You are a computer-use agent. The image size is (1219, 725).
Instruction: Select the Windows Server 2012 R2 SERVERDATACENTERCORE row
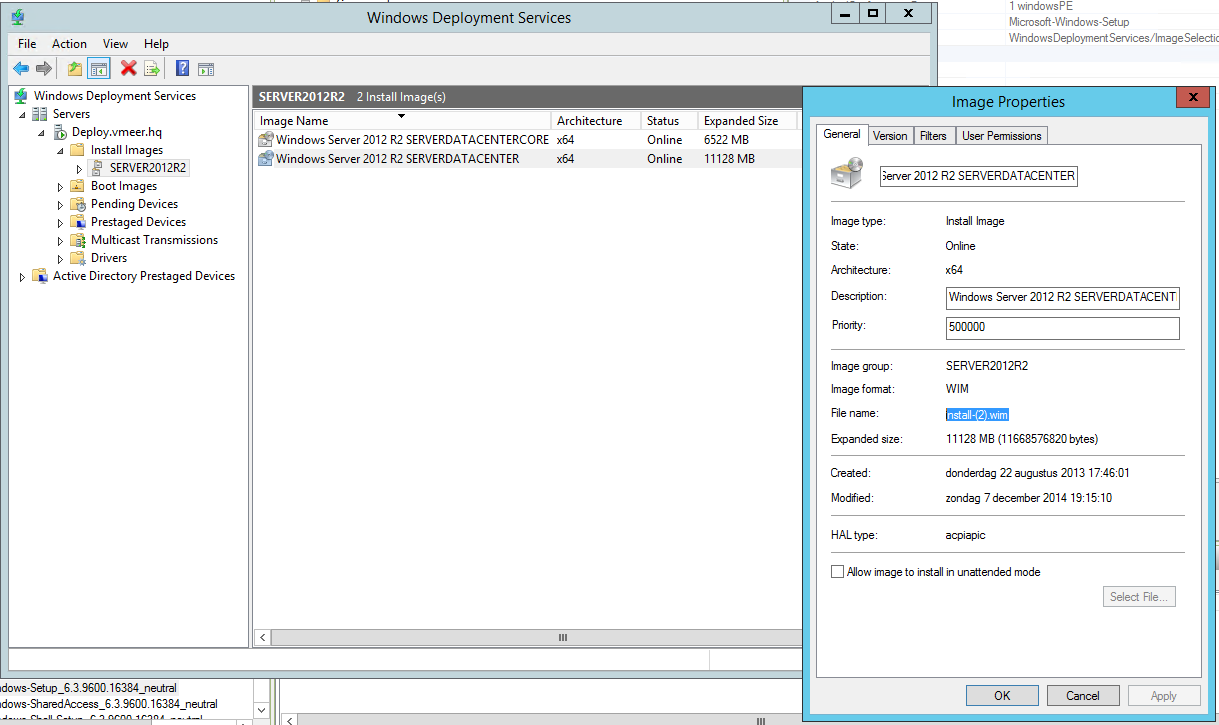[x=526, y=140]
